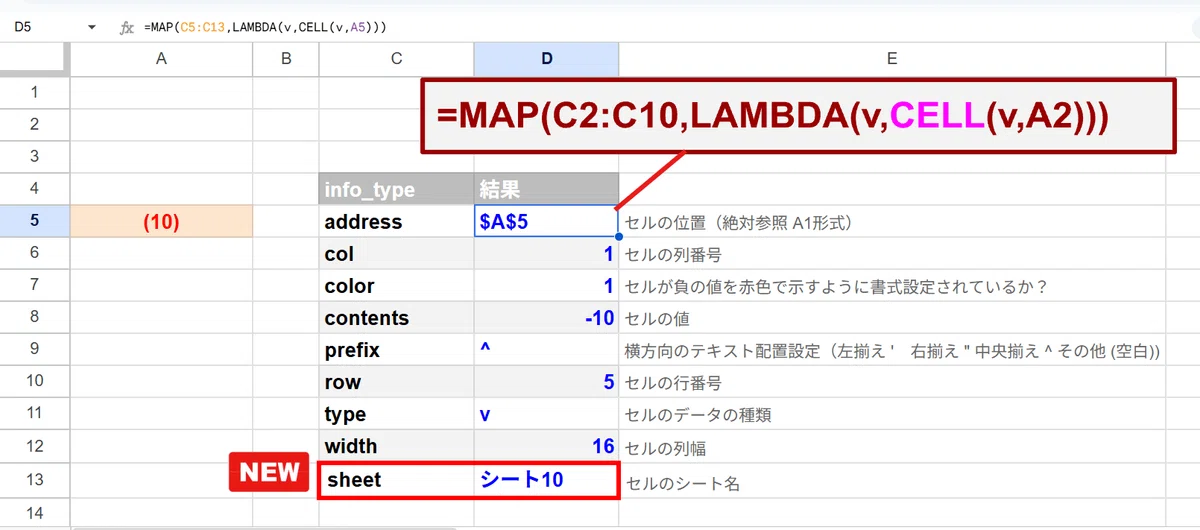Select row 12 header

point(34,447)
